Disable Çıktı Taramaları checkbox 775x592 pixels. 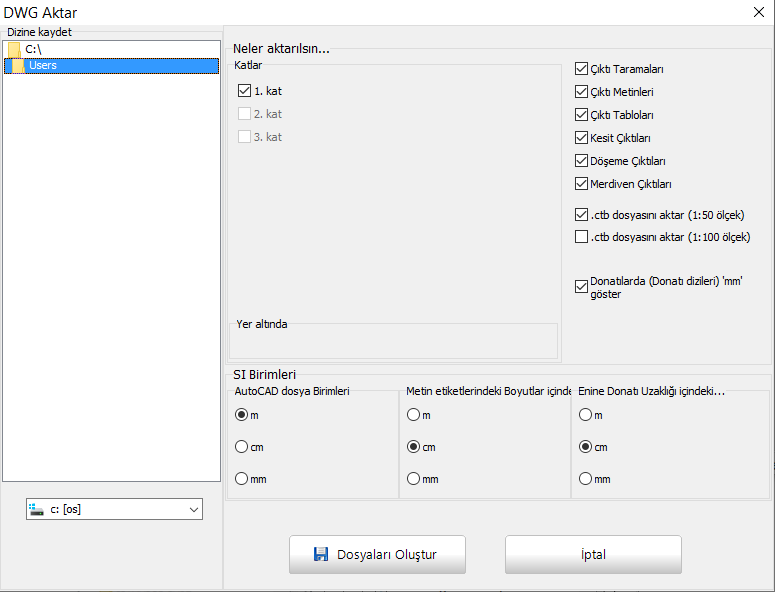click(582, 69)
